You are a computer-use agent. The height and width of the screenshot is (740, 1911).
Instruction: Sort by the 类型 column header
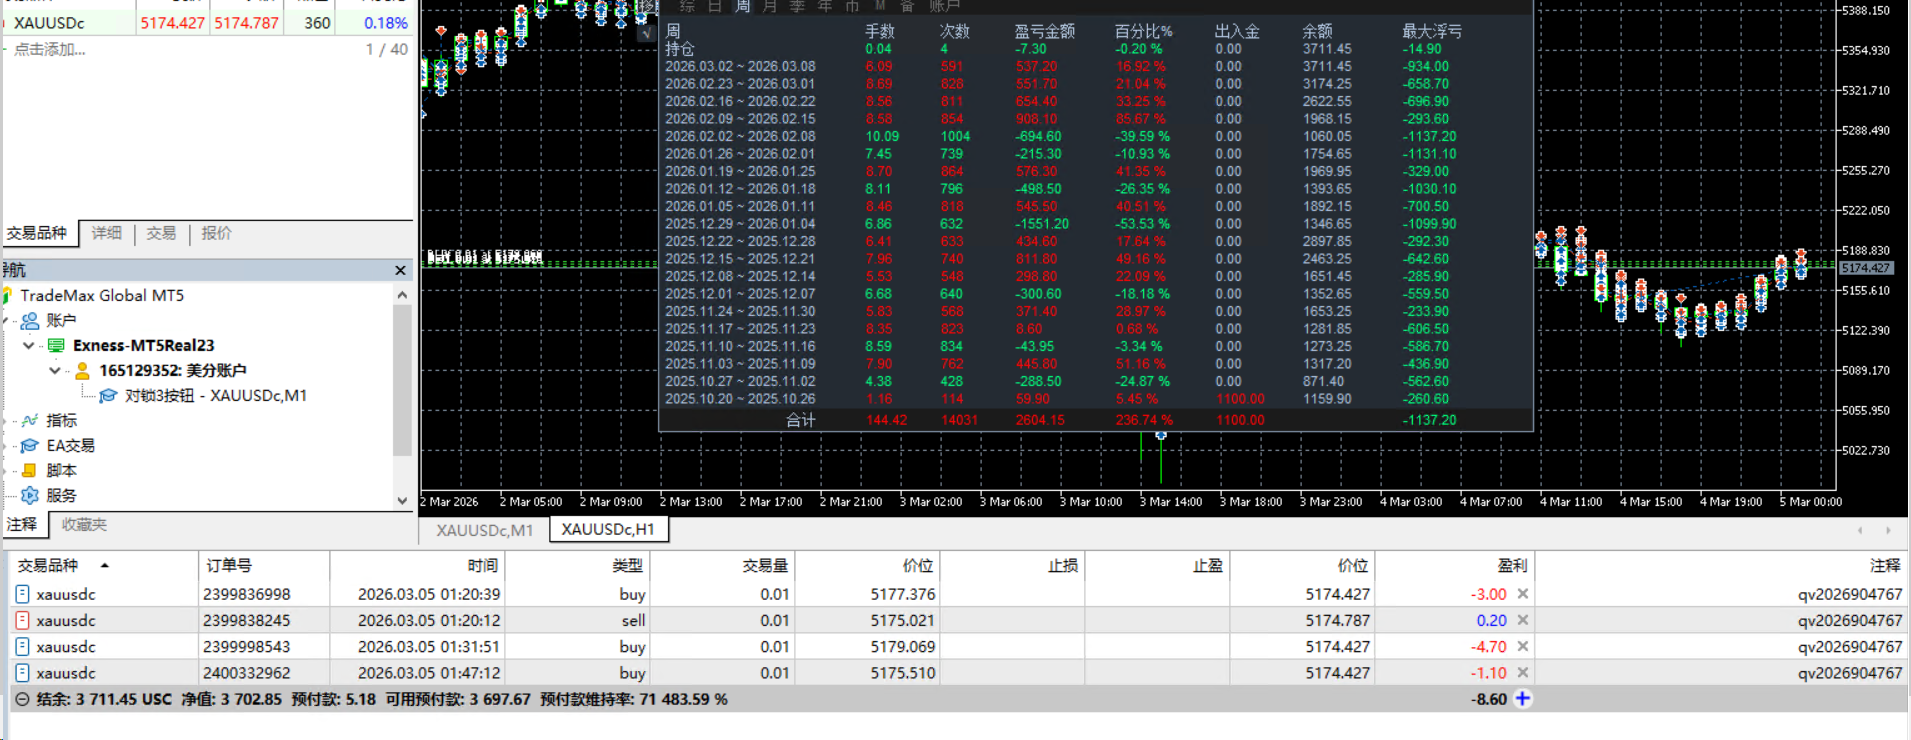[x=578, y=566]
